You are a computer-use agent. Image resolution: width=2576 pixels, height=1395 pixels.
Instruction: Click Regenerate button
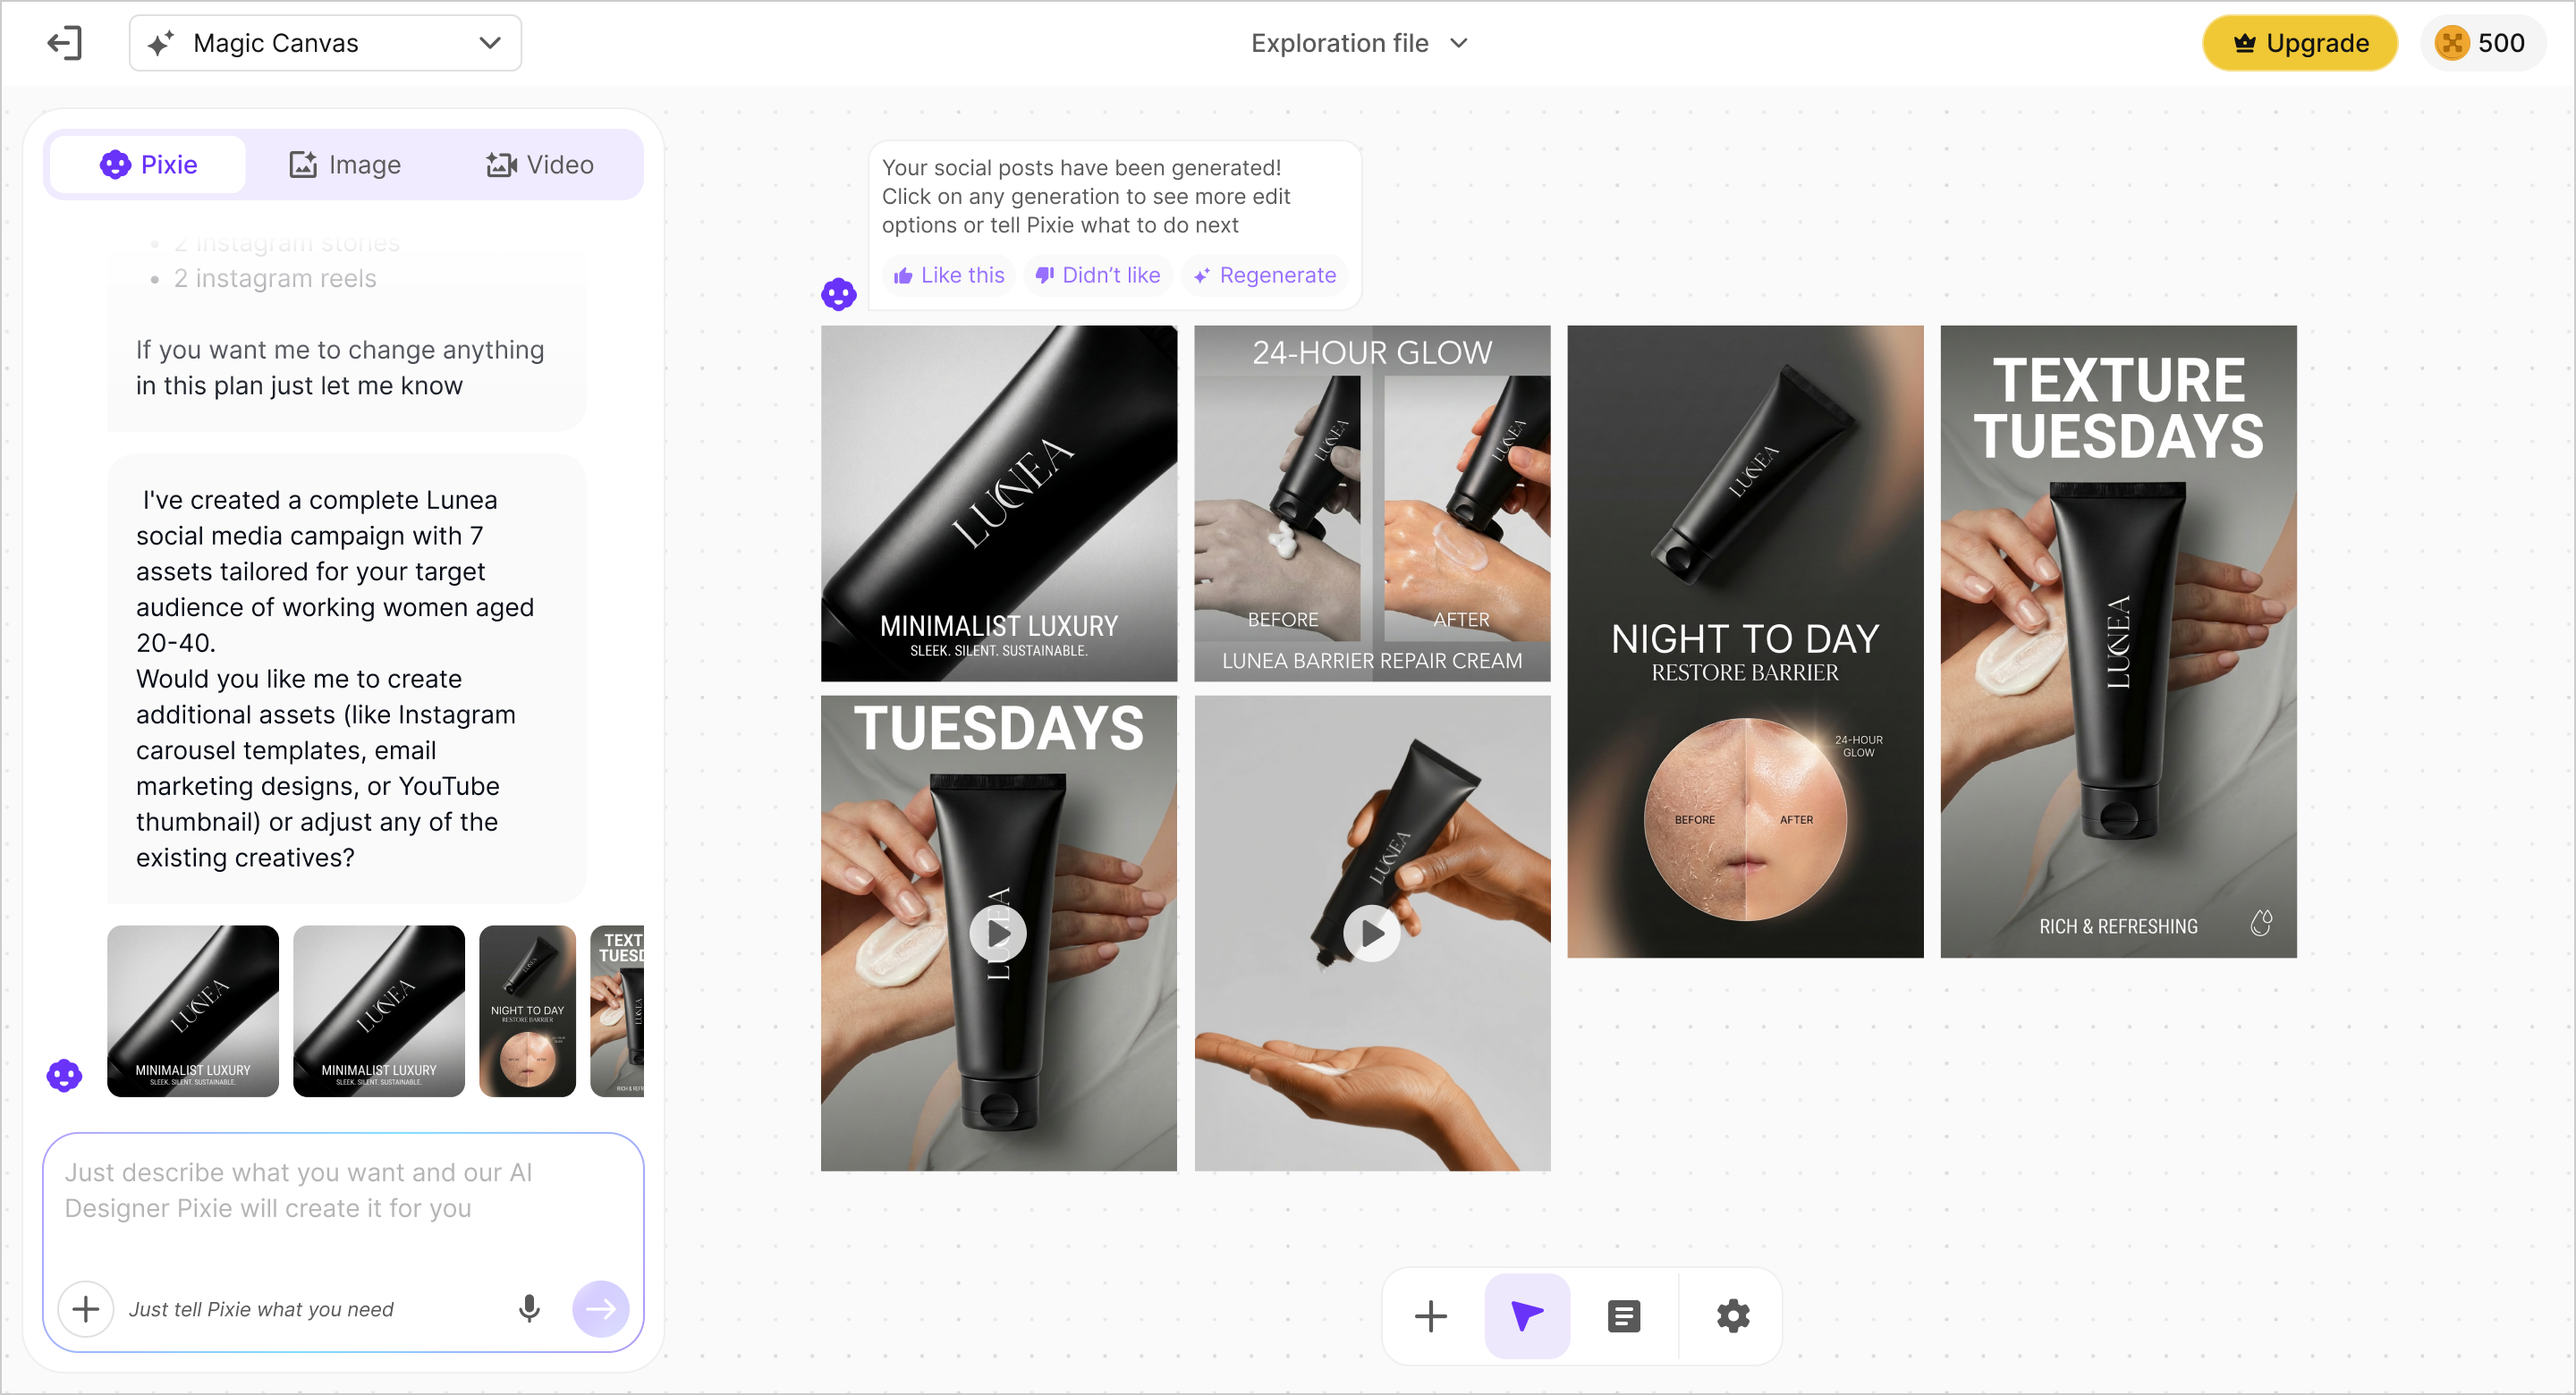click(1265, 275)
